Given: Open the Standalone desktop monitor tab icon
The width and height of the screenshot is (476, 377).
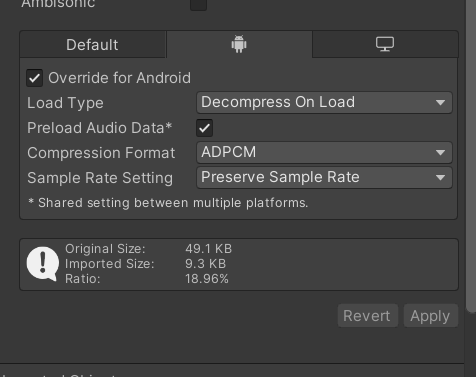Looking at the screenshot, I should 385,44.
